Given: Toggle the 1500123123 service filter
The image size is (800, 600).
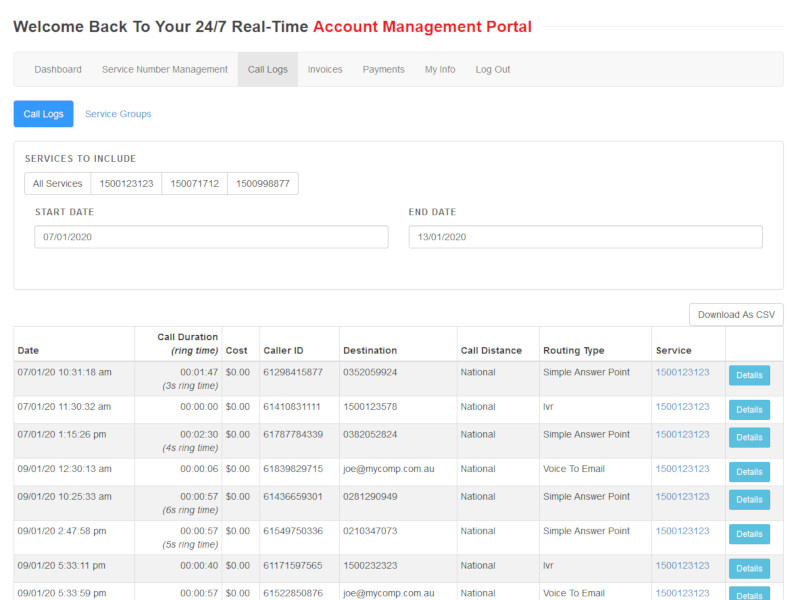Looking at the screenshot, I should [126, 184].
